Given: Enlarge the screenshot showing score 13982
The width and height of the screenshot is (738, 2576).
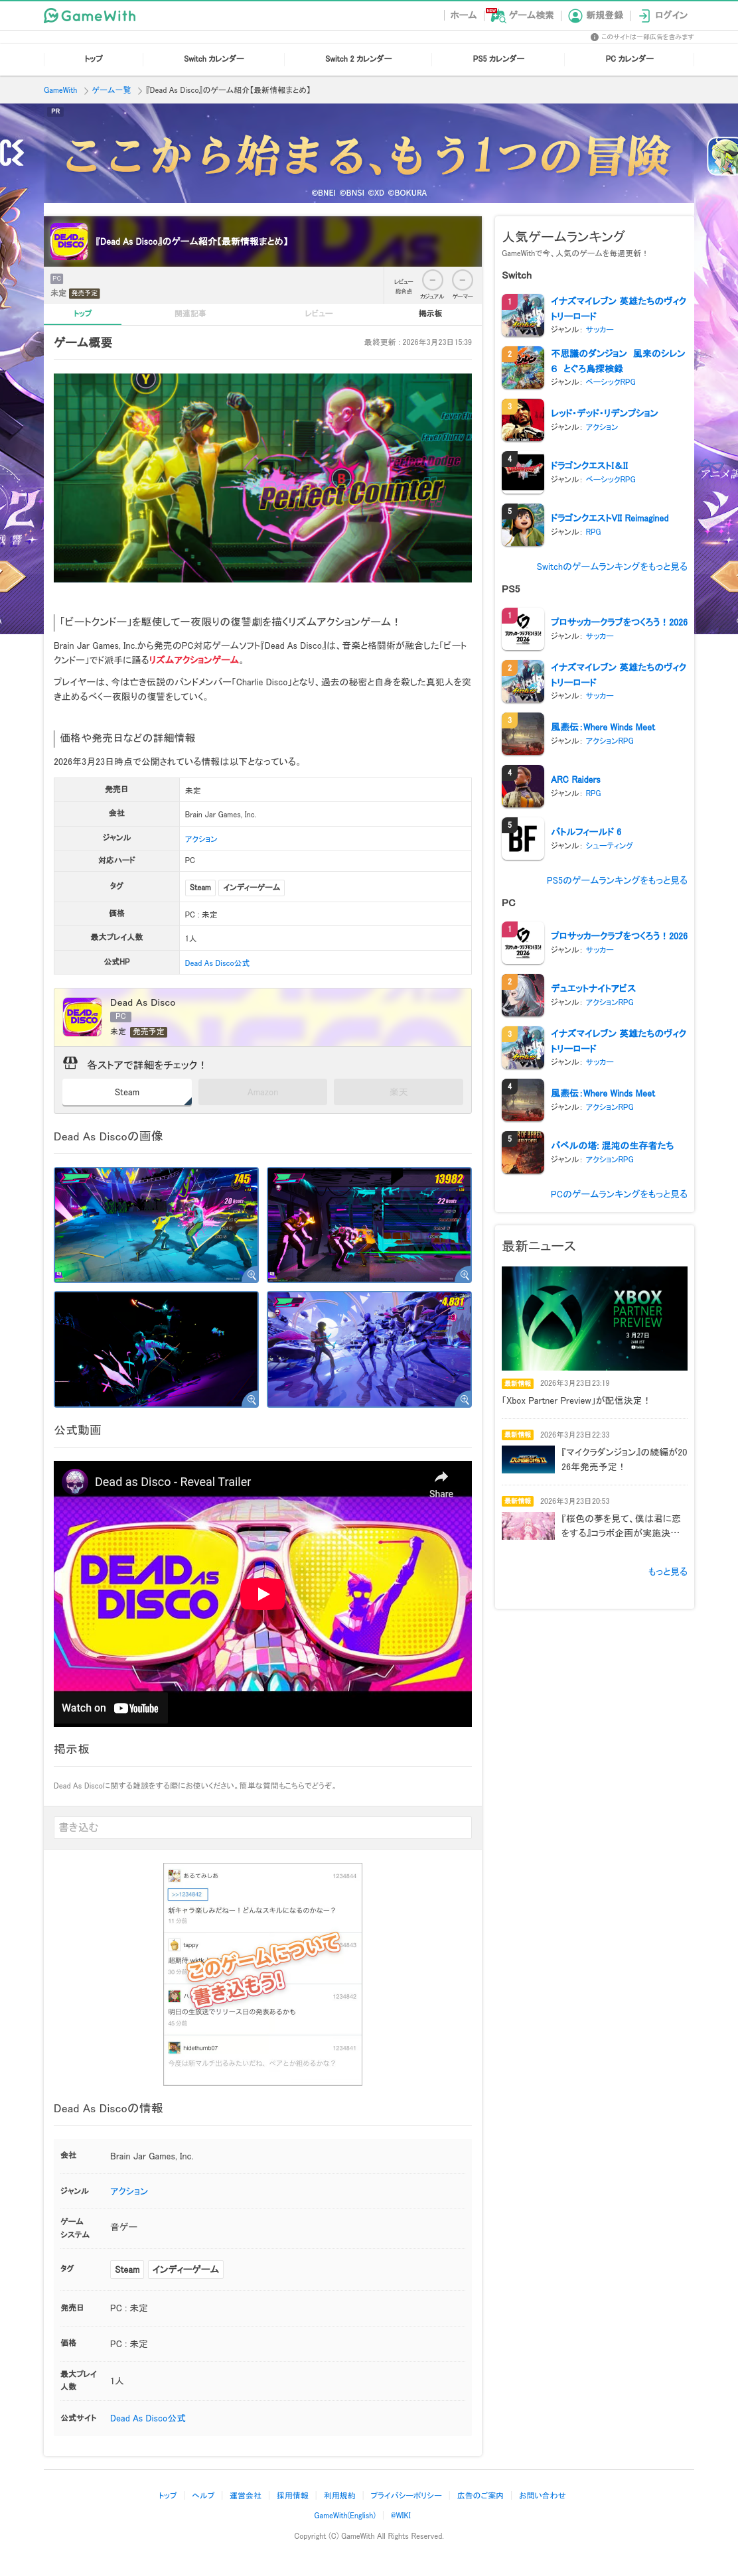Looking at the screenshot, I should [369, 1225].
